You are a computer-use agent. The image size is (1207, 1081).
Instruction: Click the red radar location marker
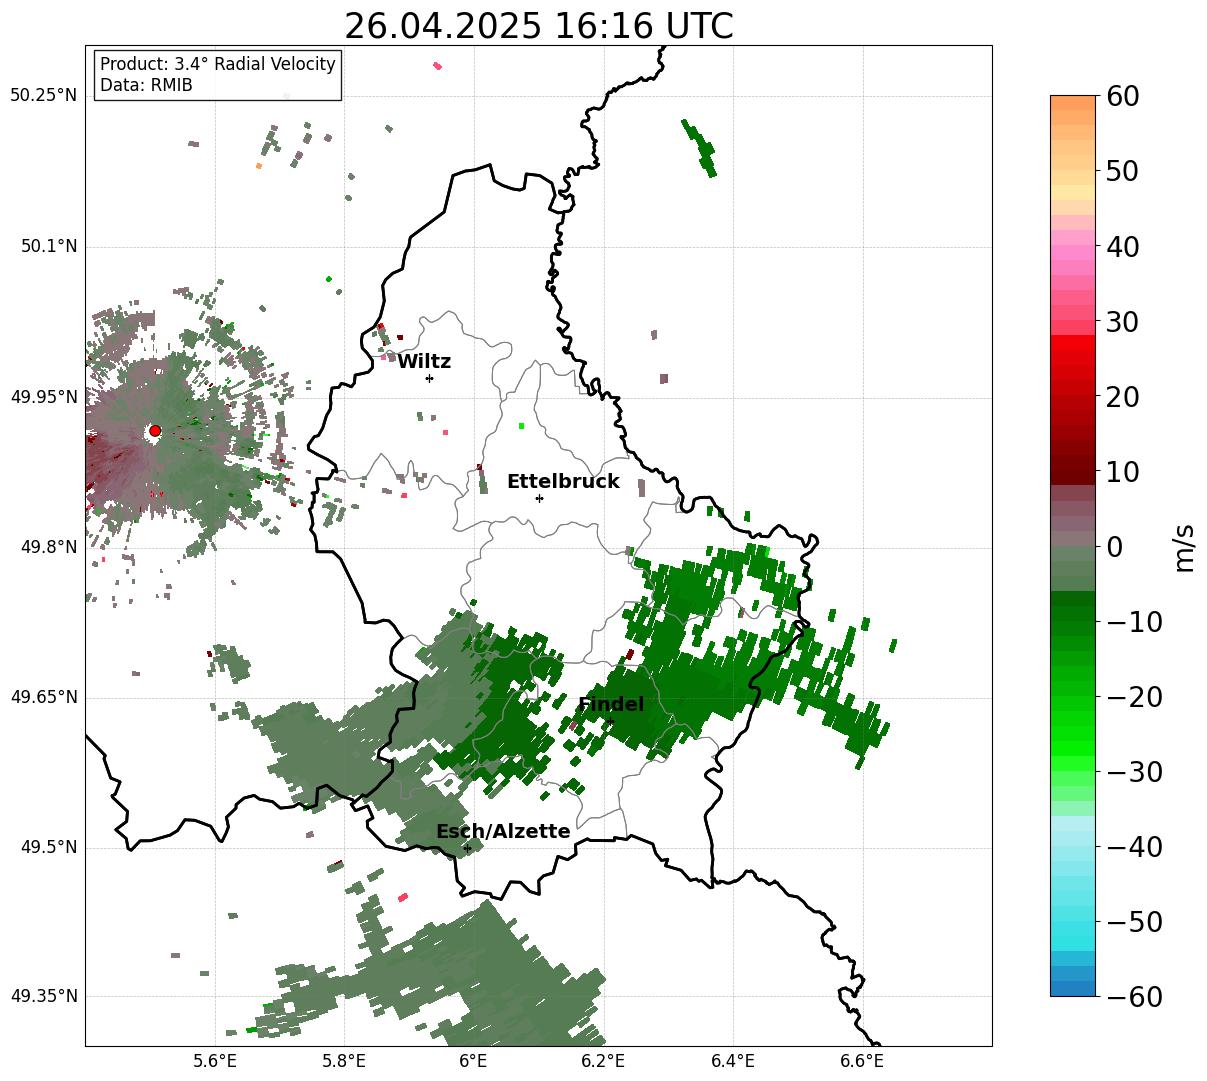coord(155,431)
